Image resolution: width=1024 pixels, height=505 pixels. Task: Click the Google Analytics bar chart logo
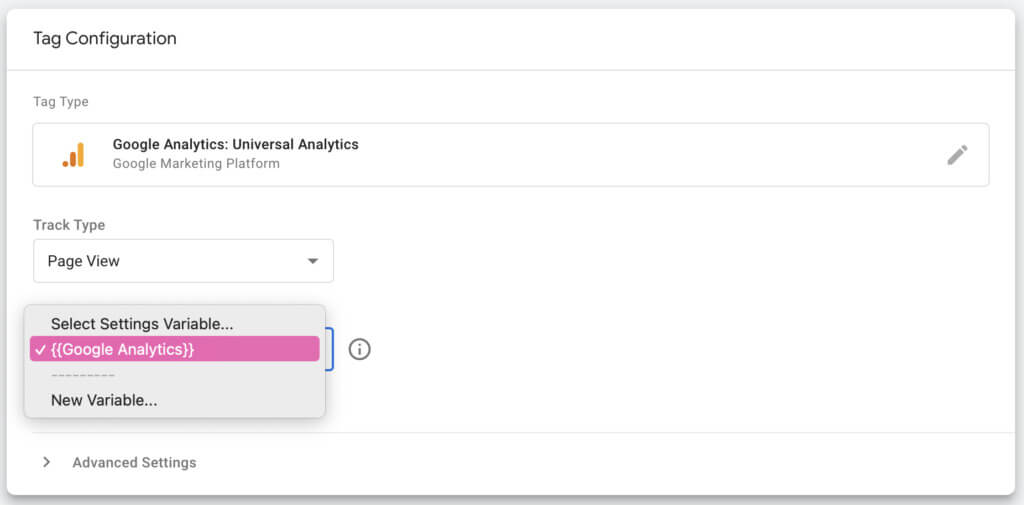pos(73,155)
